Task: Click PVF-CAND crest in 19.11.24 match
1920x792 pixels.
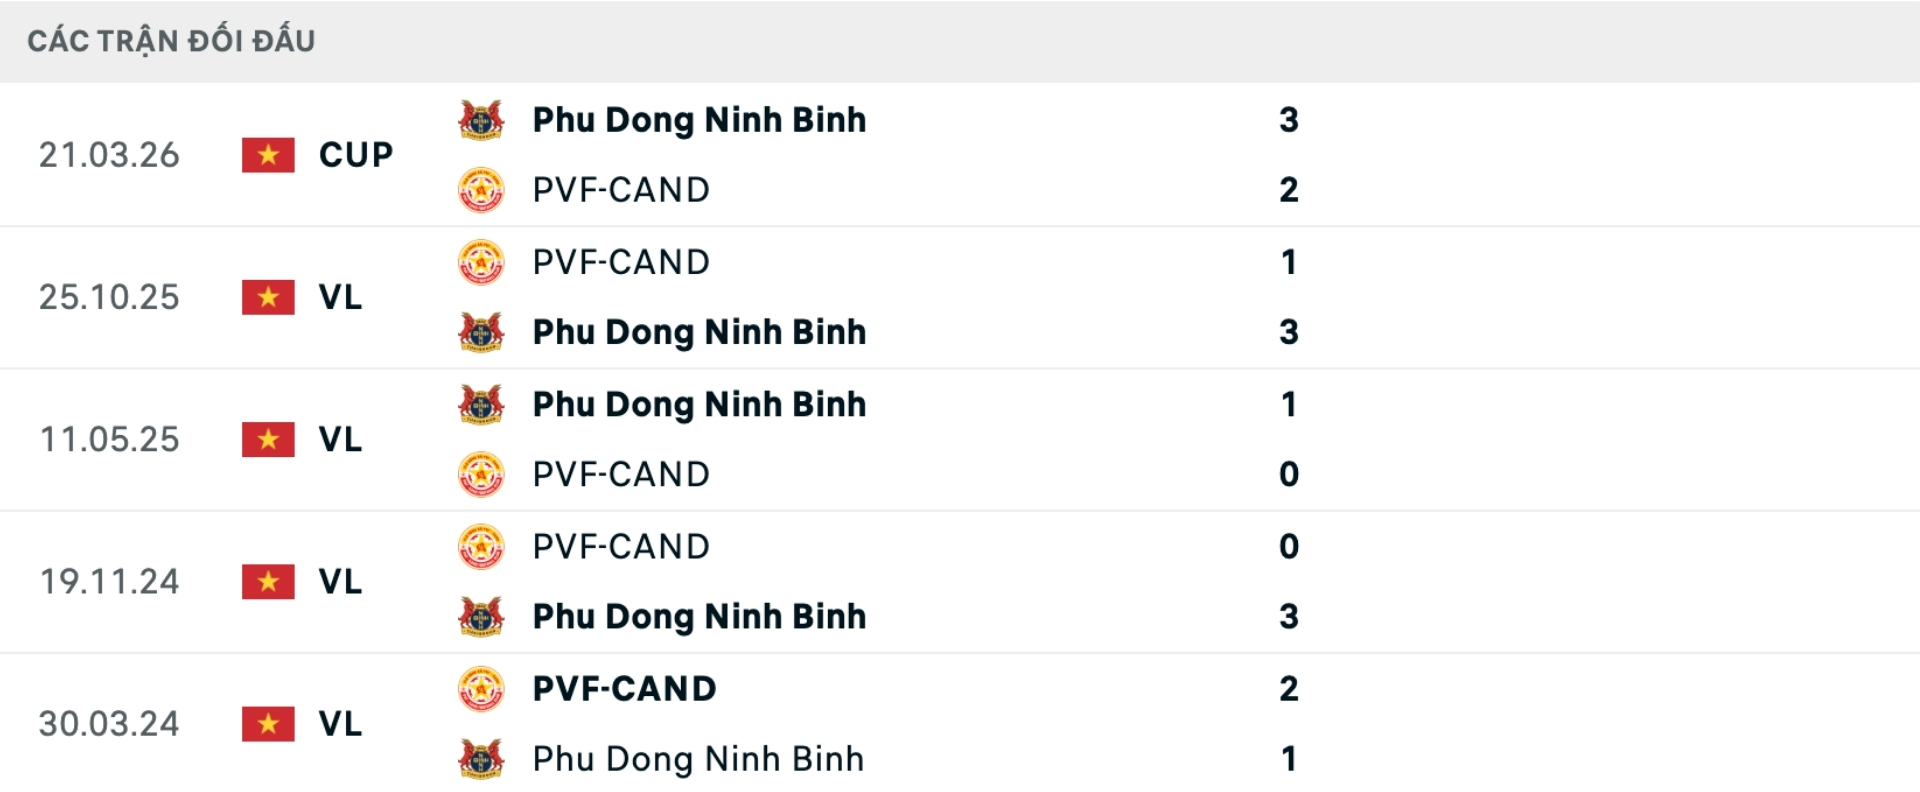Action: pyautogui.click(x=481, y=547)
